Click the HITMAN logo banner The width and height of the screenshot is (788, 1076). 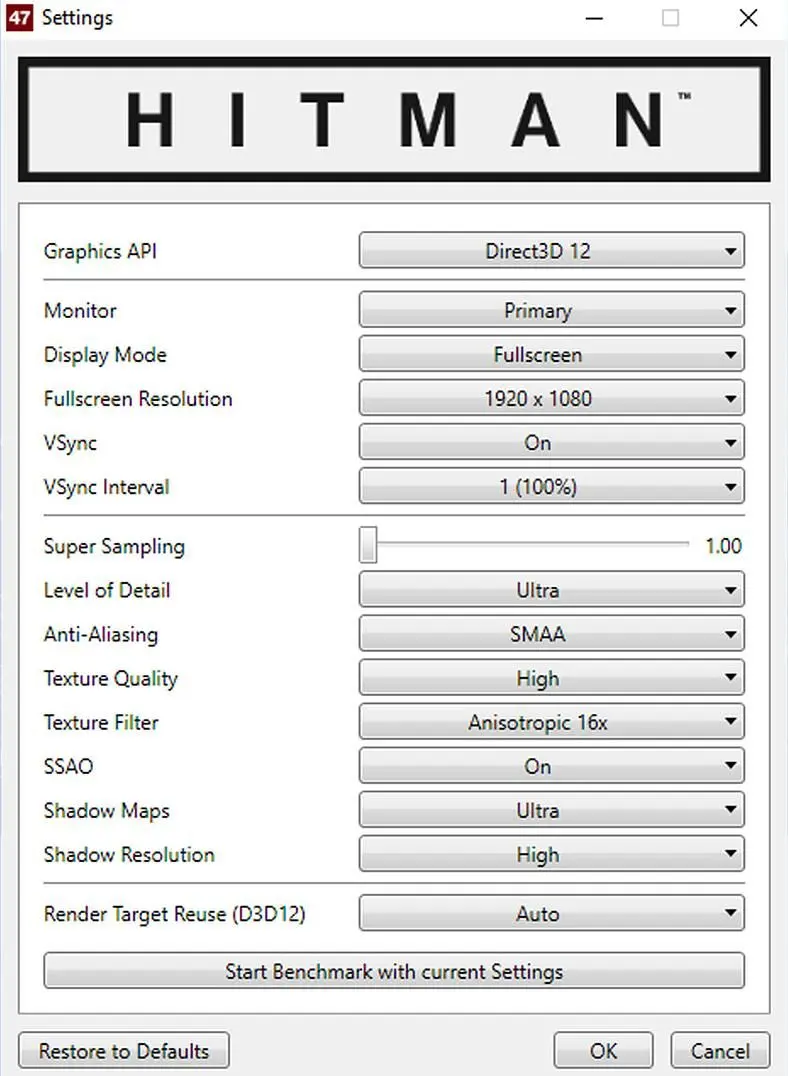pos(394,119)
